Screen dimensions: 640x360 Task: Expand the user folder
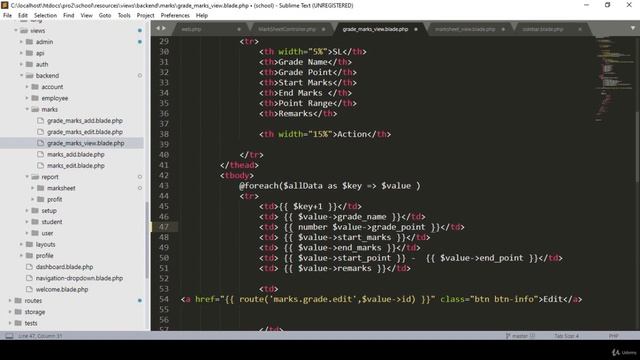[x=27, y=233]
